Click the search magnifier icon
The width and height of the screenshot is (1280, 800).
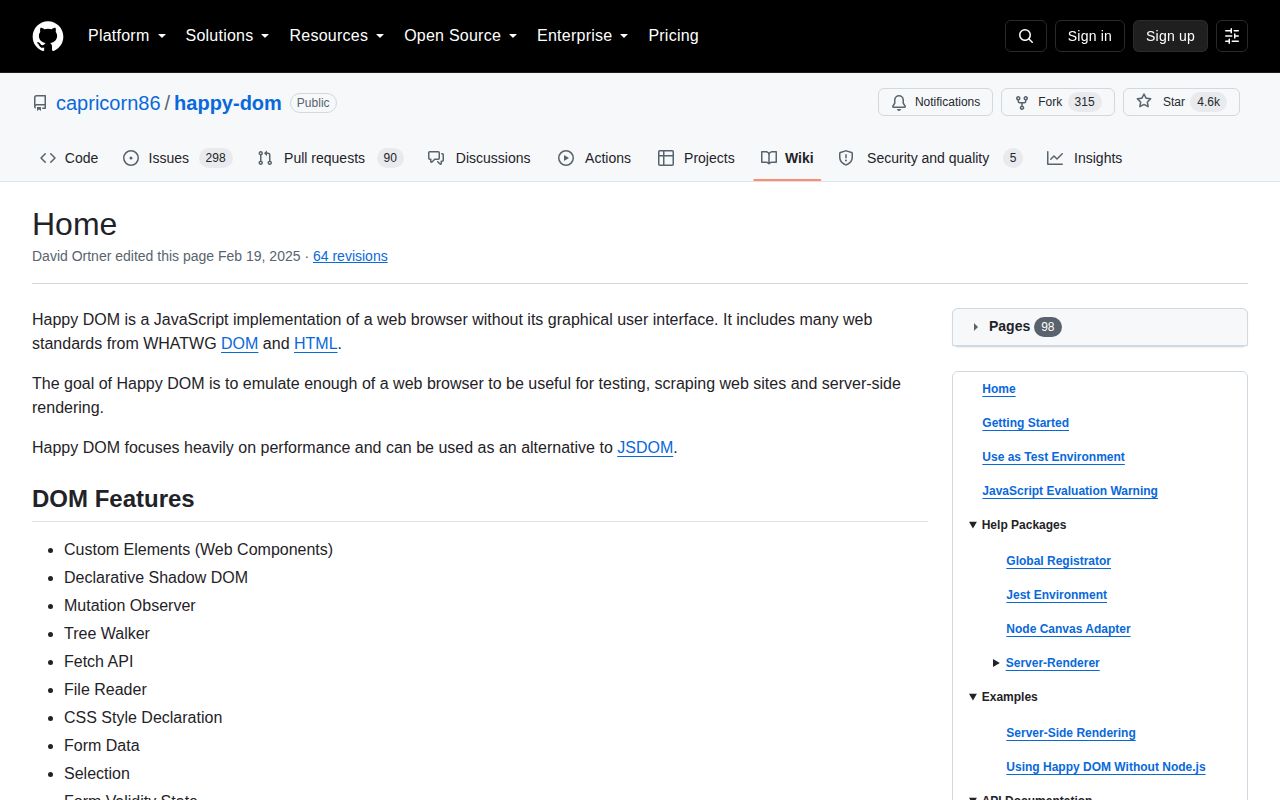(1026, 36)
